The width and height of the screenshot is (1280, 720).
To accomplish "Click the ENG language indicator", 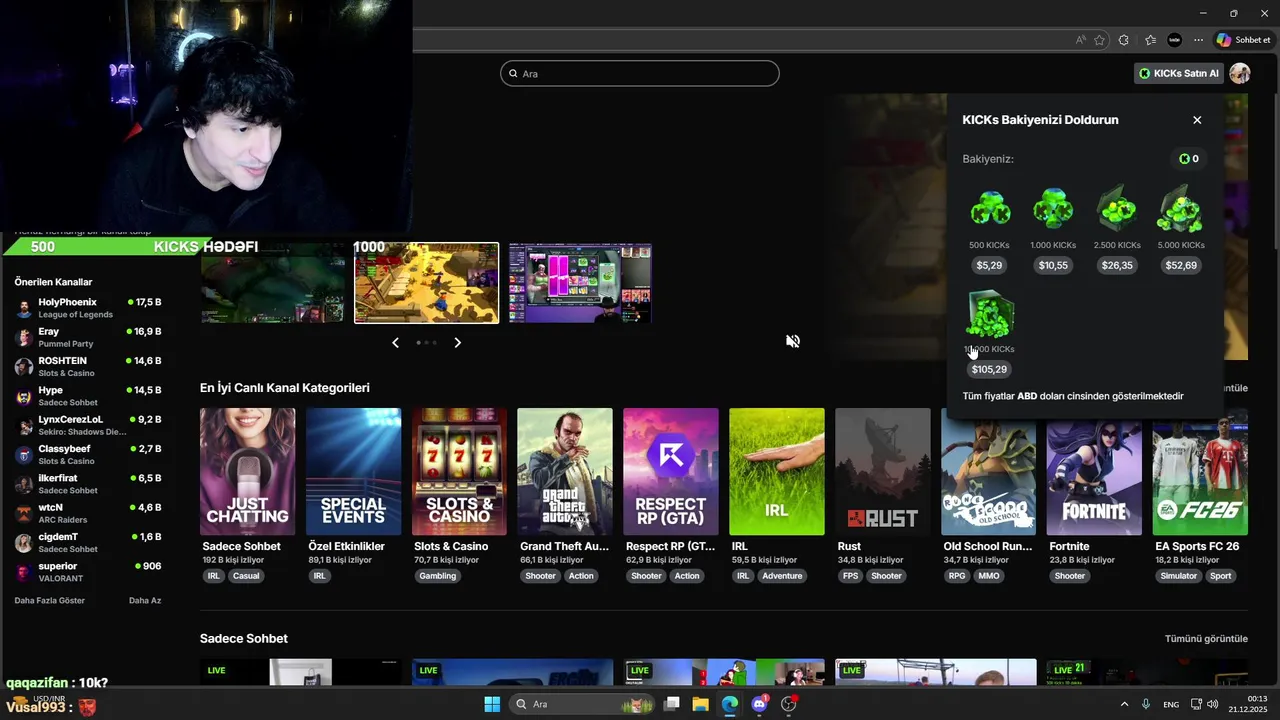I will (x=1171, y=705).
